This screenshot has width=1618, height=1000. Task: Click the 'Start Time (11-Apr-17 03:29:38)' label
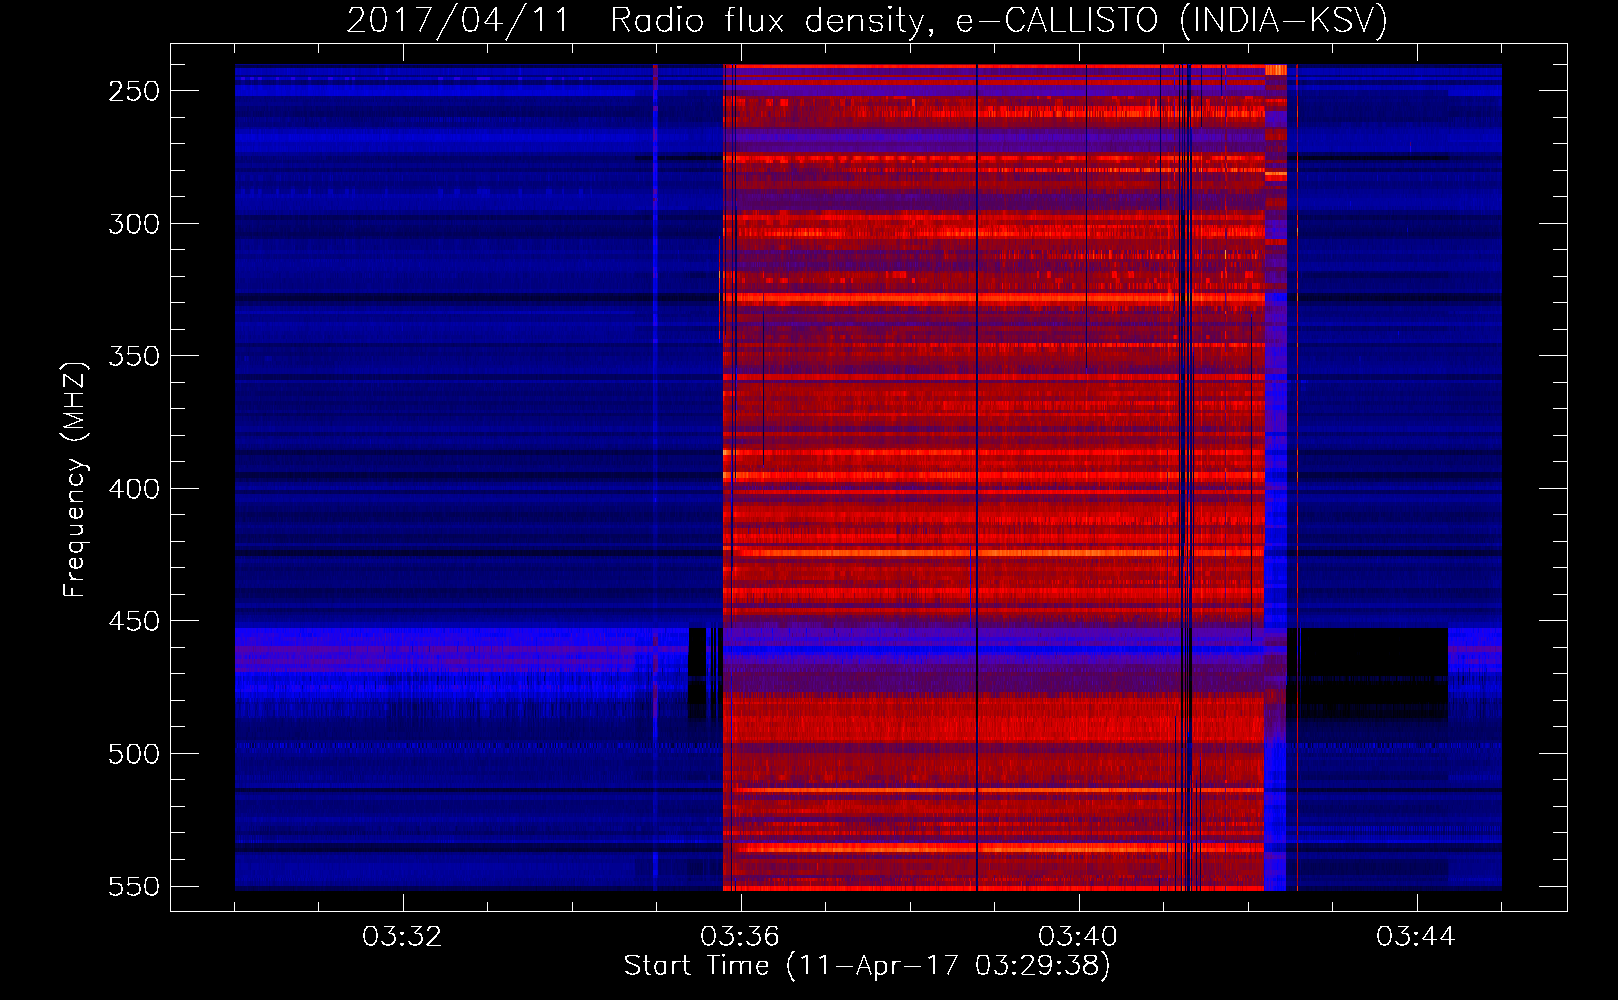coord(867,966)
